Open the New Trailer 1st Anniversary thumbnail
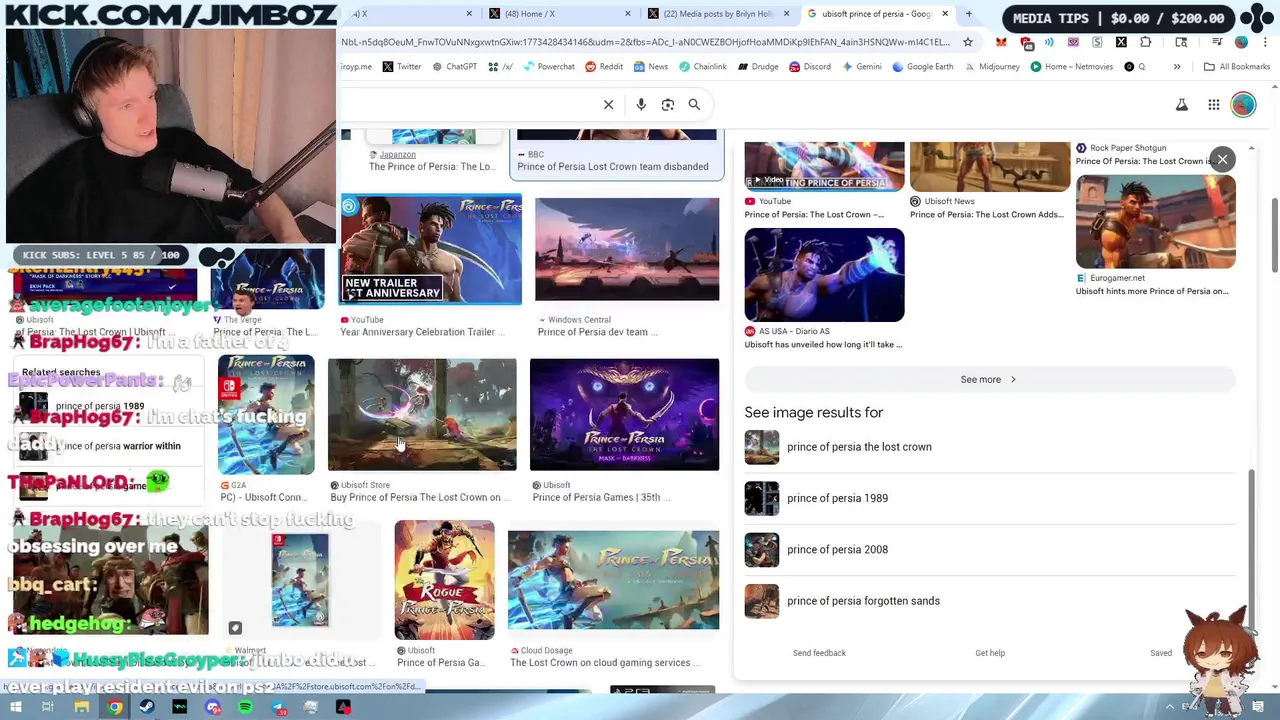 pyautogui.click(x=431, y=249)
